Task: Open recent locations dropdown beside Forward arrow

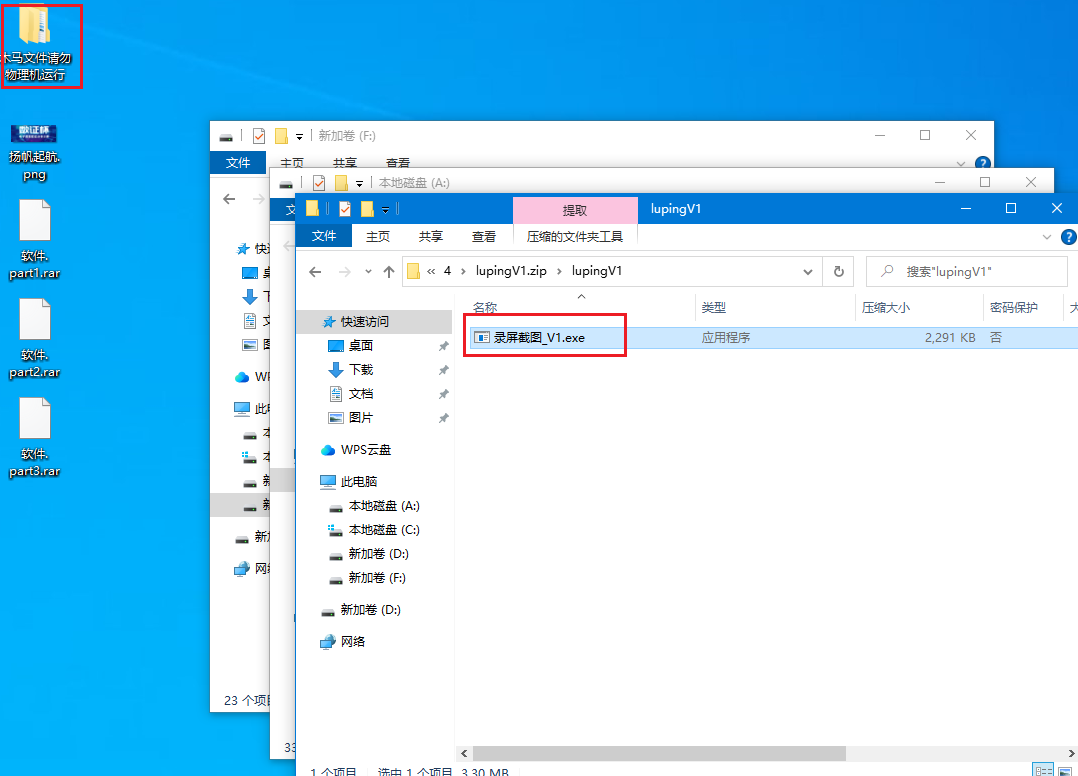Action: (367, 272)
